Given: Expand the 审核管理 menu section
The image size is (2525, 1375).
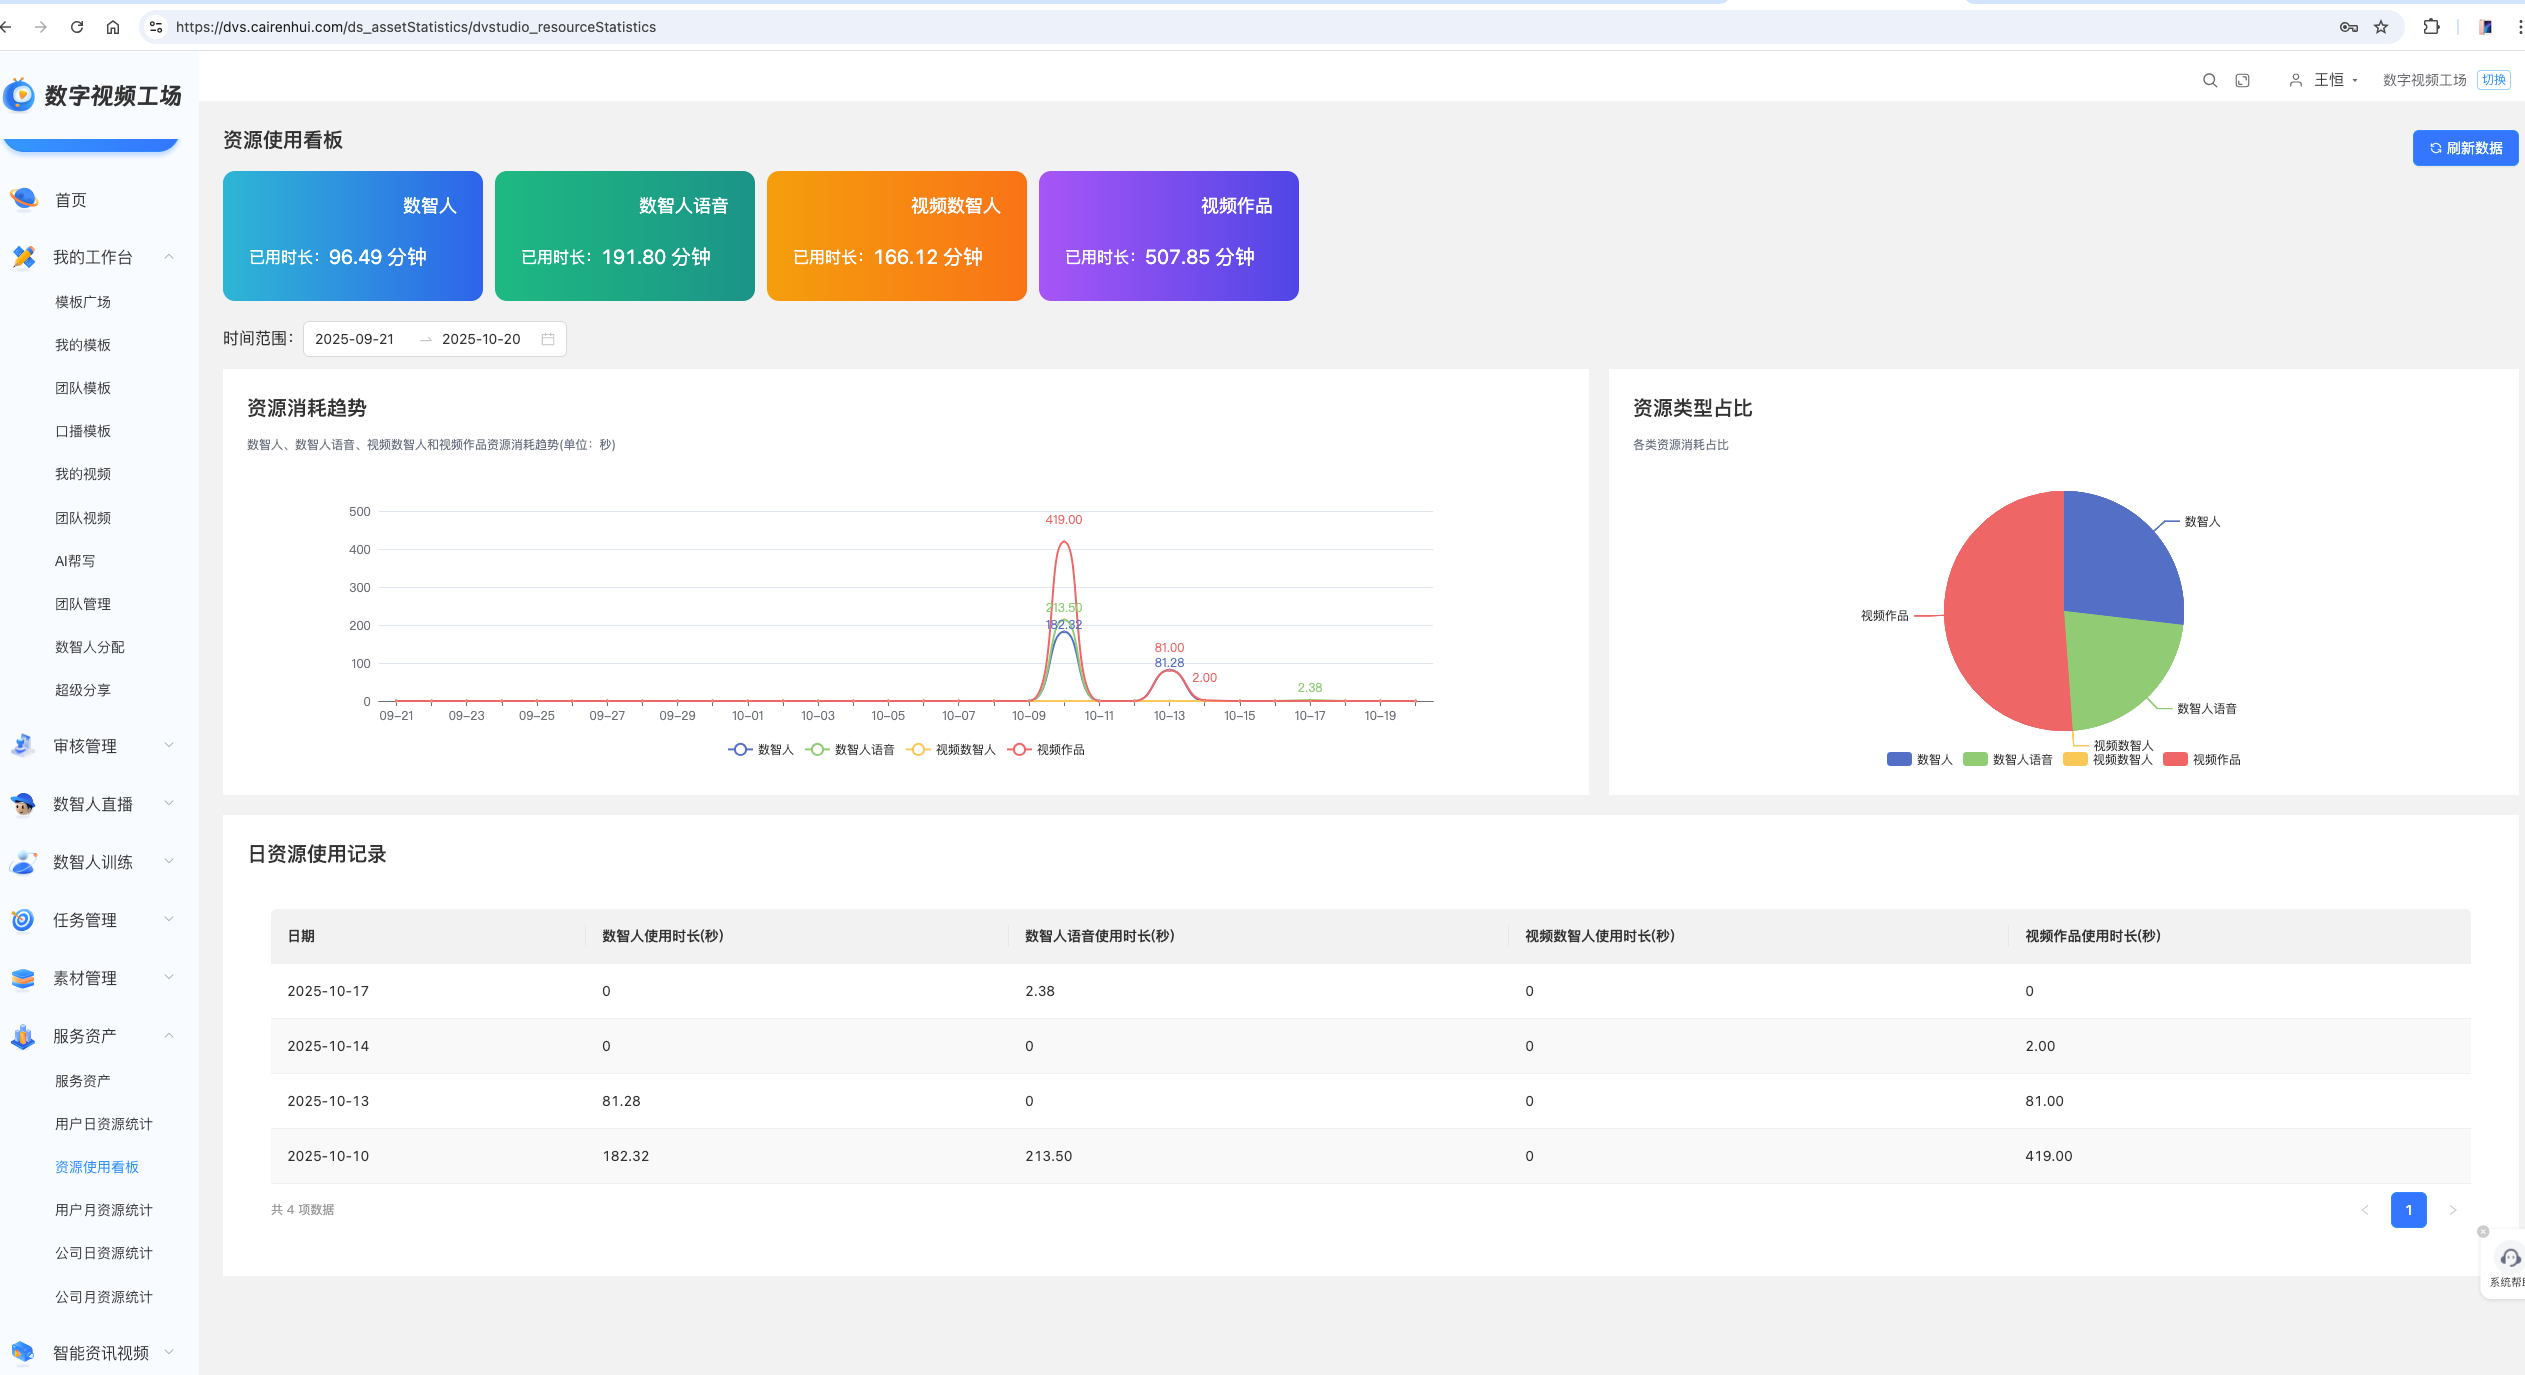Looking at the screenshot, I should click(169, 745).
